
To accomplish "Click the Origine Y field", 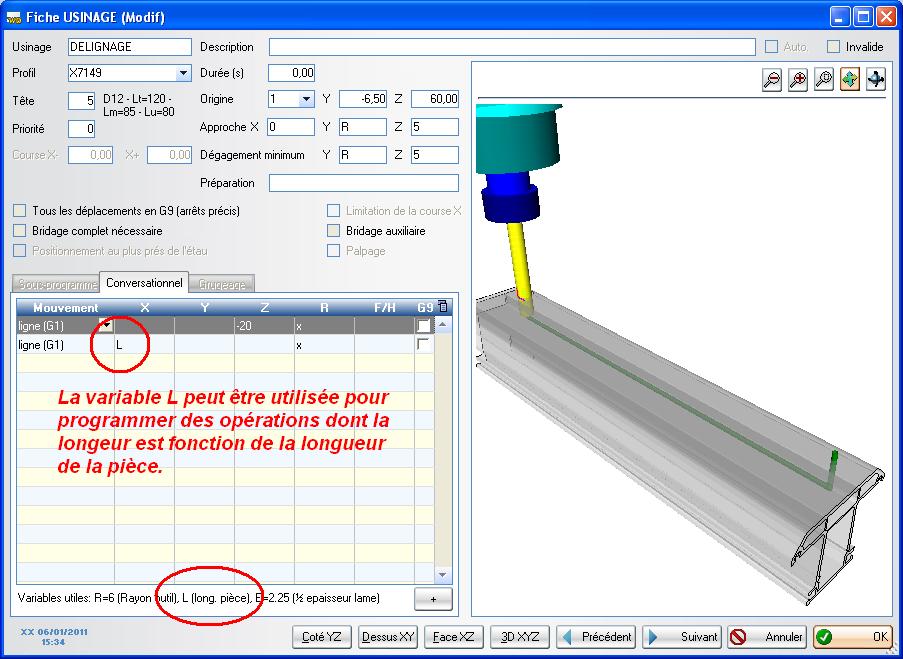I will 363,99.
